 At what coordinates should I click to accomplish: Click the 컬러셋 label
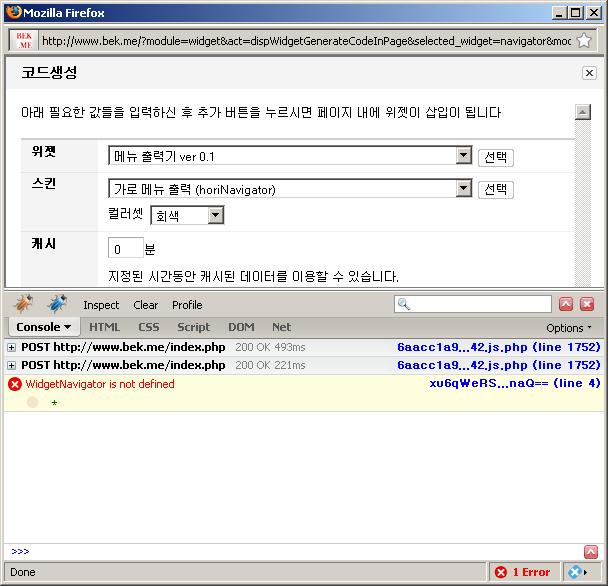125,214
